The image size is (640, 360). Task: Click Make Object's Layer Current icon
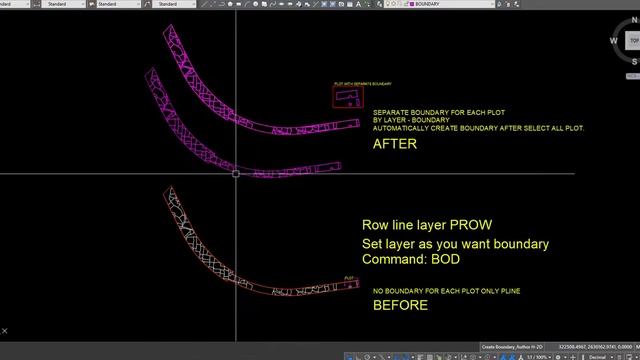coord(499,4)
